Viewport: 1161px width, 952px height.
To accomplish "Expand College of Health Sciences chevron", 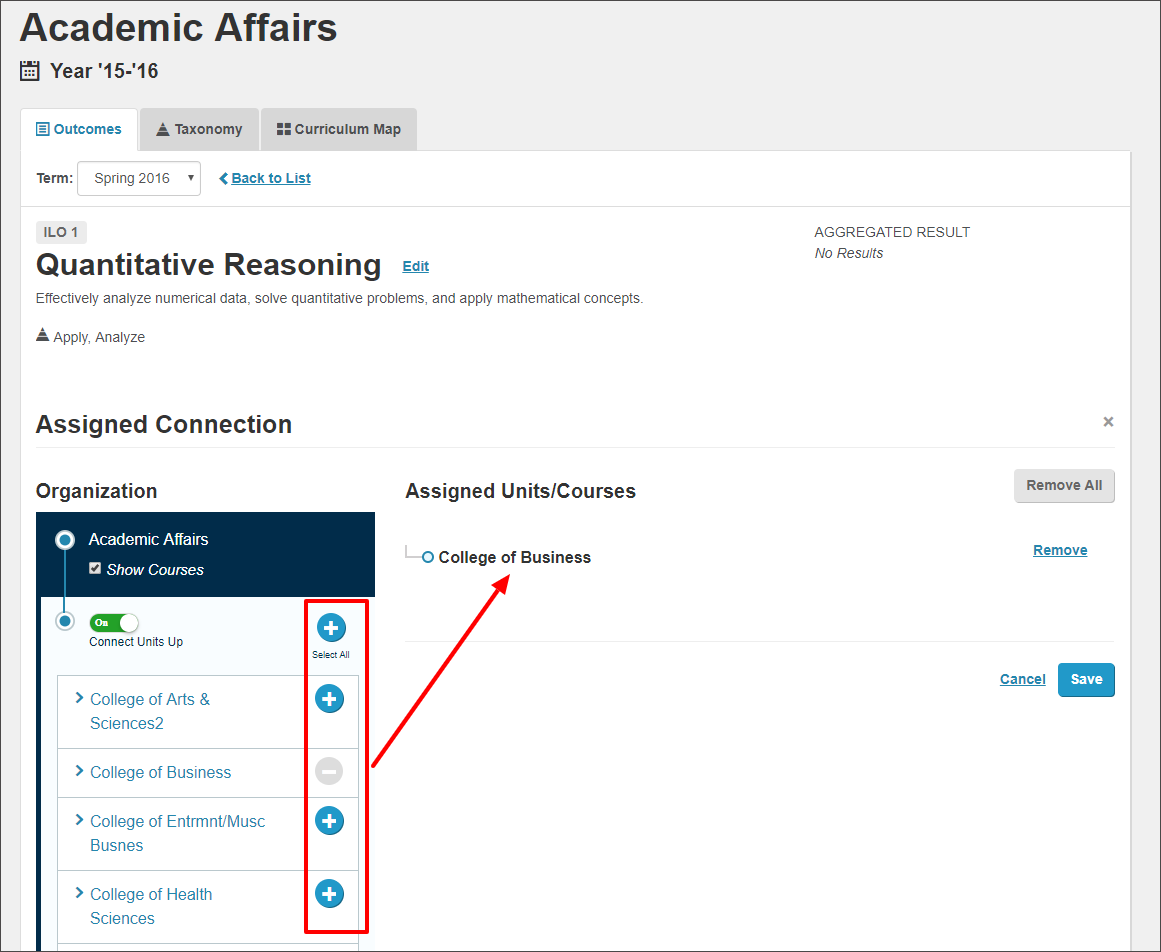I will point(79,894).
